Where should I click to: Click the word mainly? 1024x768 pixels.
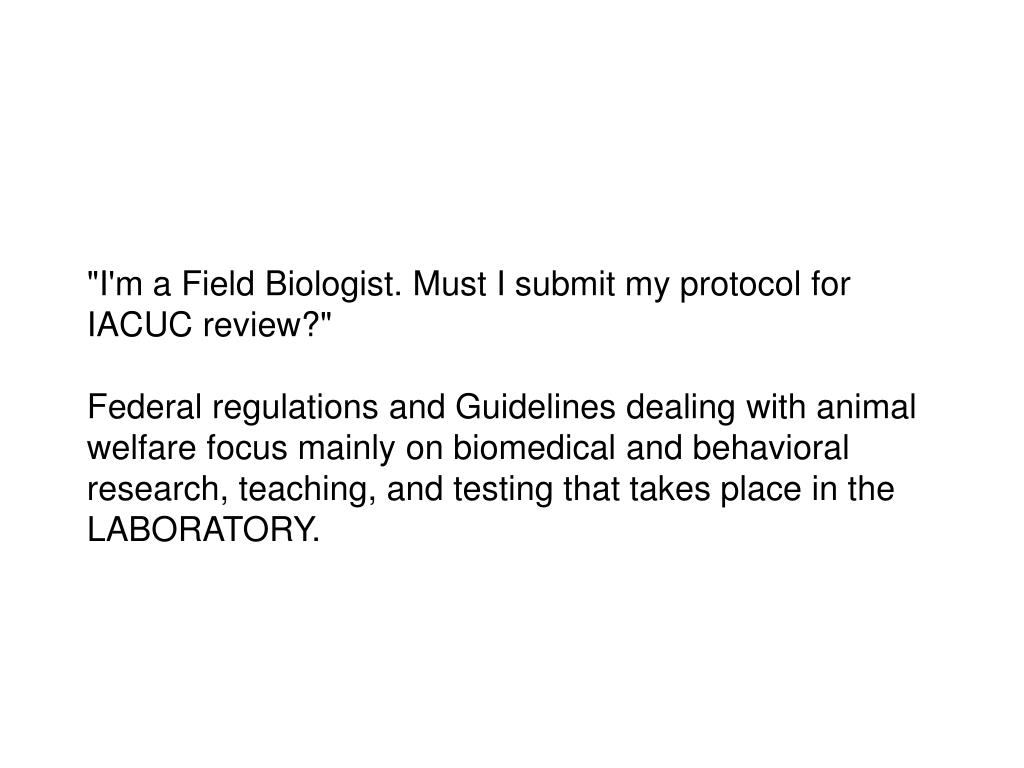coord(347,449)
